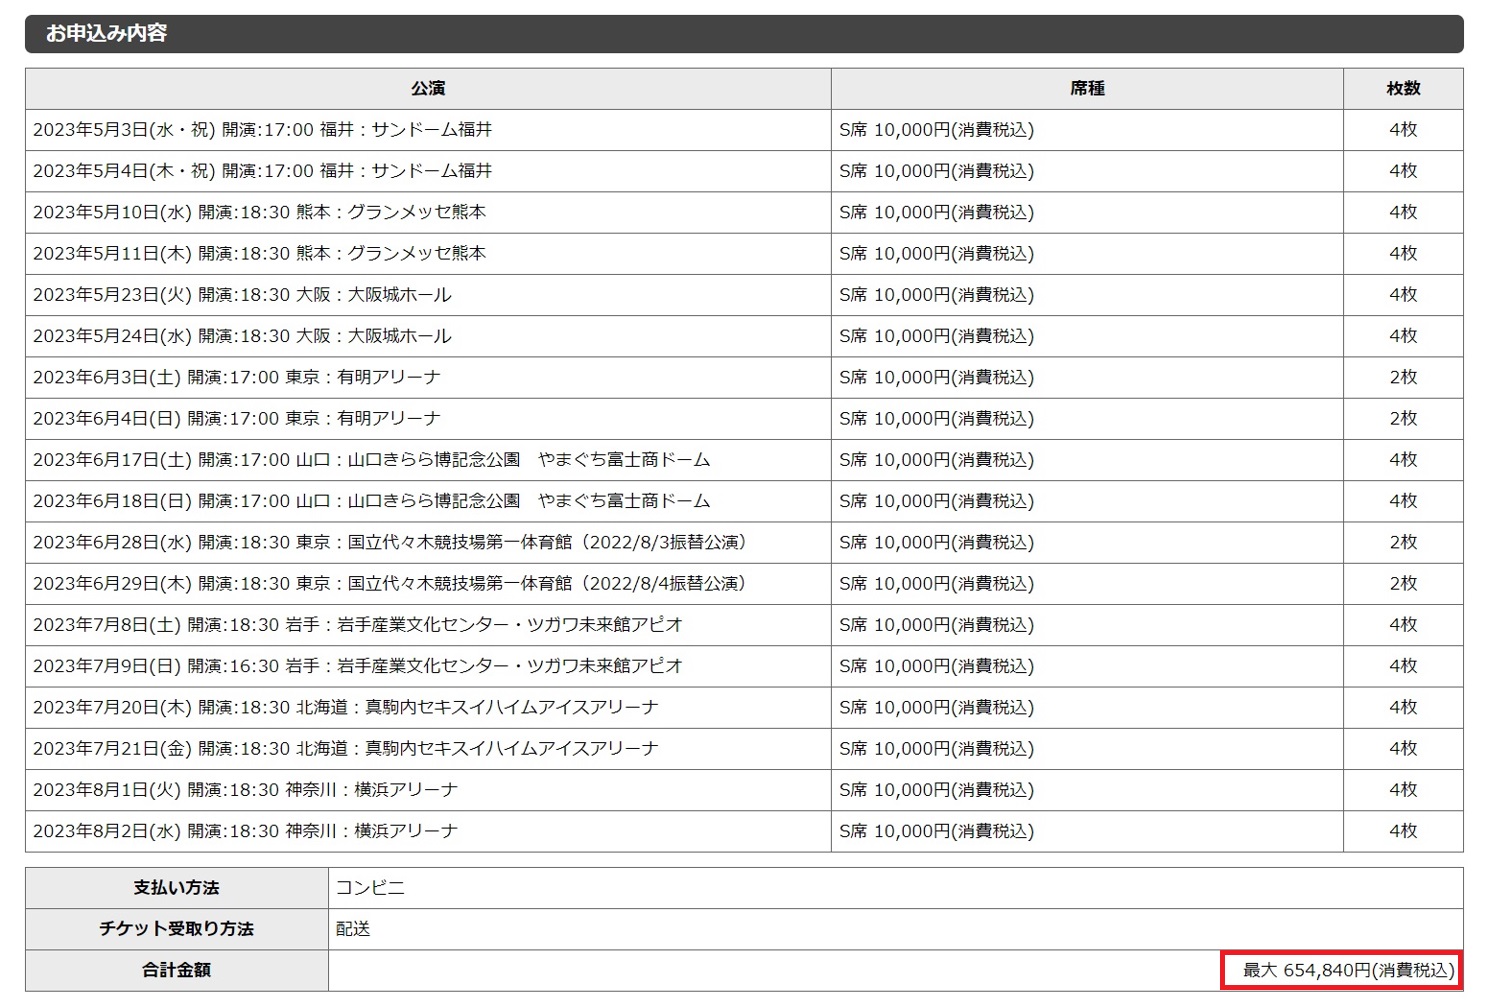The image size is (1485, 1006).
Task: Click the S席 price for the 5月3日 row
Action: click(937, 130)
